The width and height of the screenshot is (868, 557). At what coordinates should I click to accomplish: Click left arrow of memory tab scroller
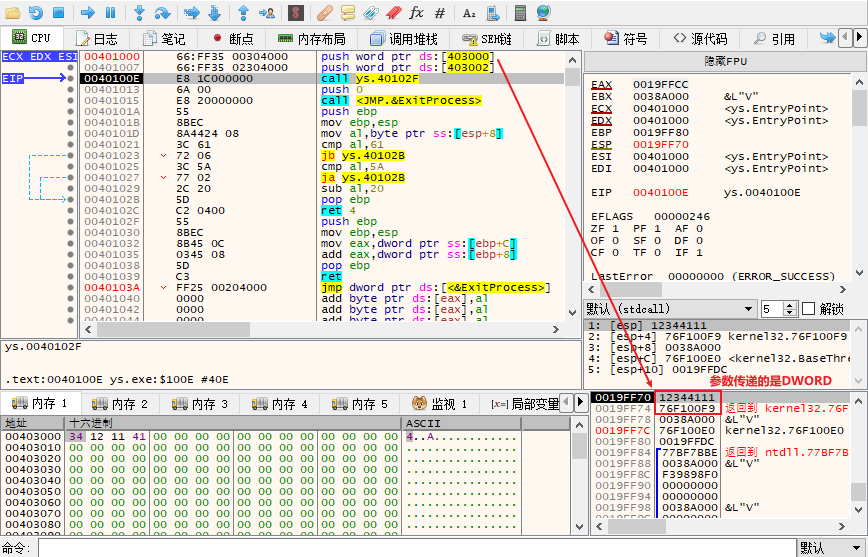click(x=566, y=402)
